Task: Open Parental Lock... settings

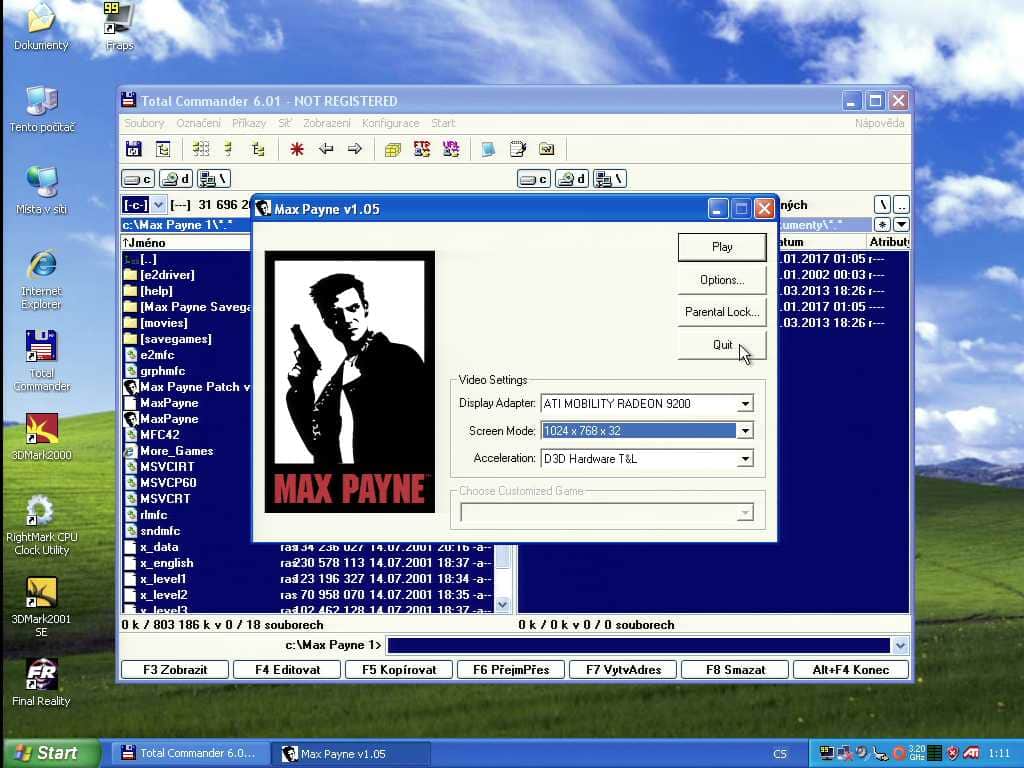Action: [722, 312]
